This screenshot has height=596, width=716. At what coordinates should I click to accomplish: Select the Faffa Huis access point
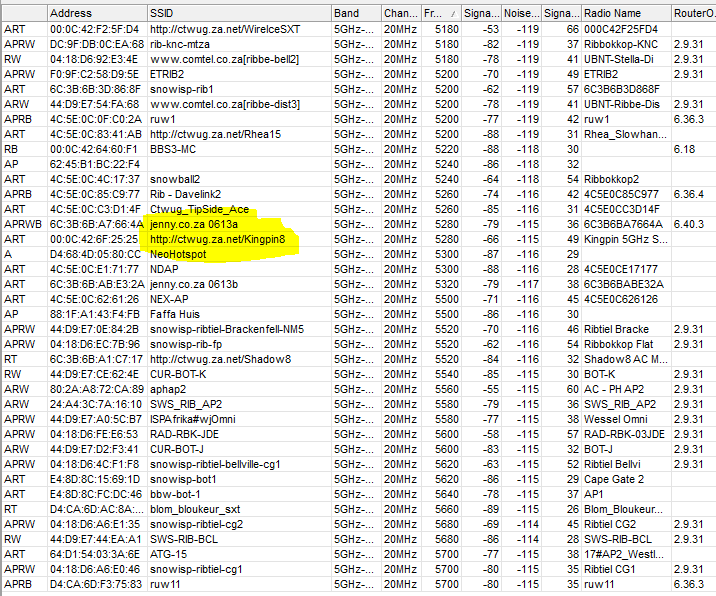click(176, 314)
